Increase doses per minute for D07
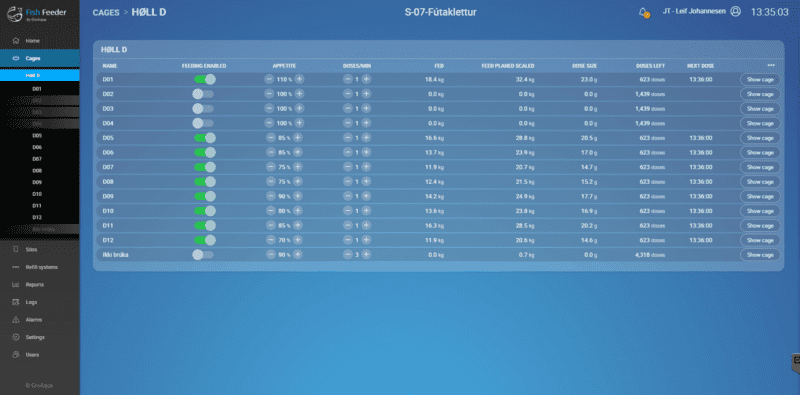800x395 pixels. 366,167
